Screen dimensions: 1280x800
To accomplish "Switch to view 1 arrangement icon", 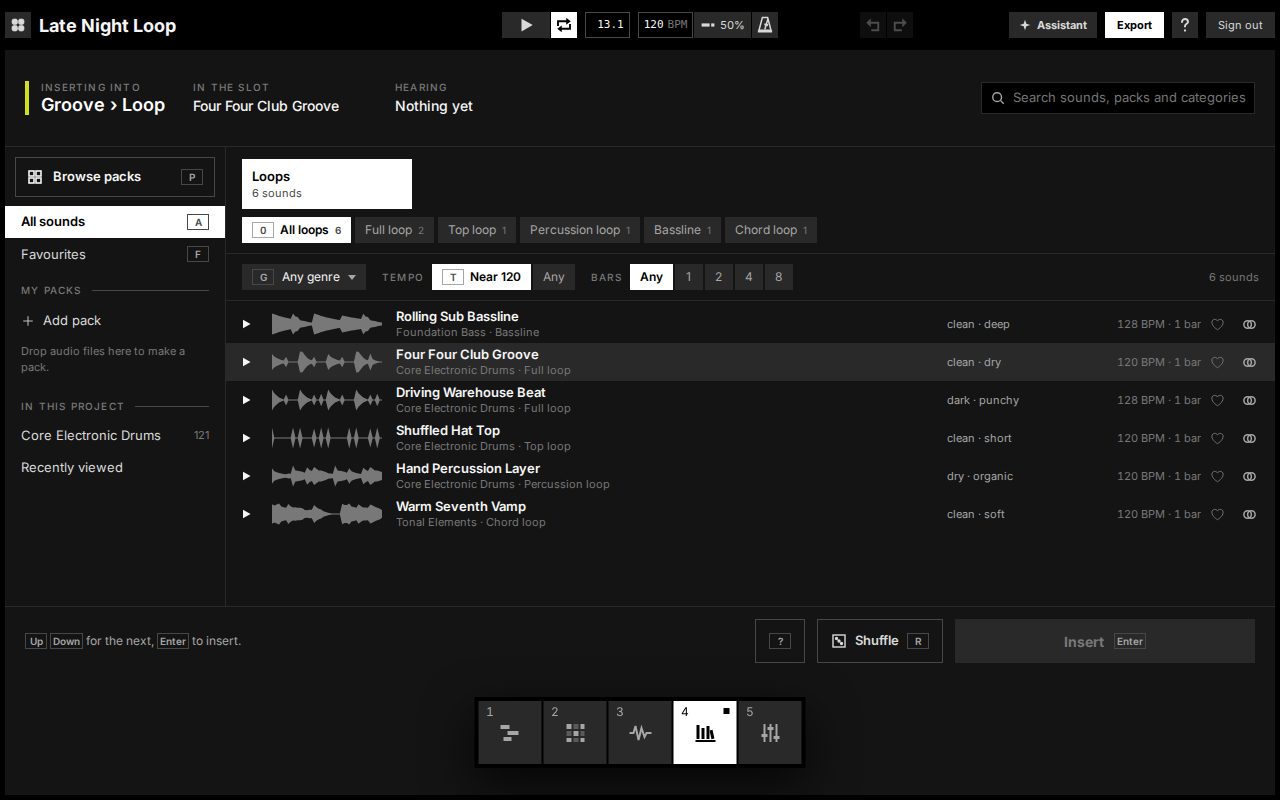I will point(510,732).
